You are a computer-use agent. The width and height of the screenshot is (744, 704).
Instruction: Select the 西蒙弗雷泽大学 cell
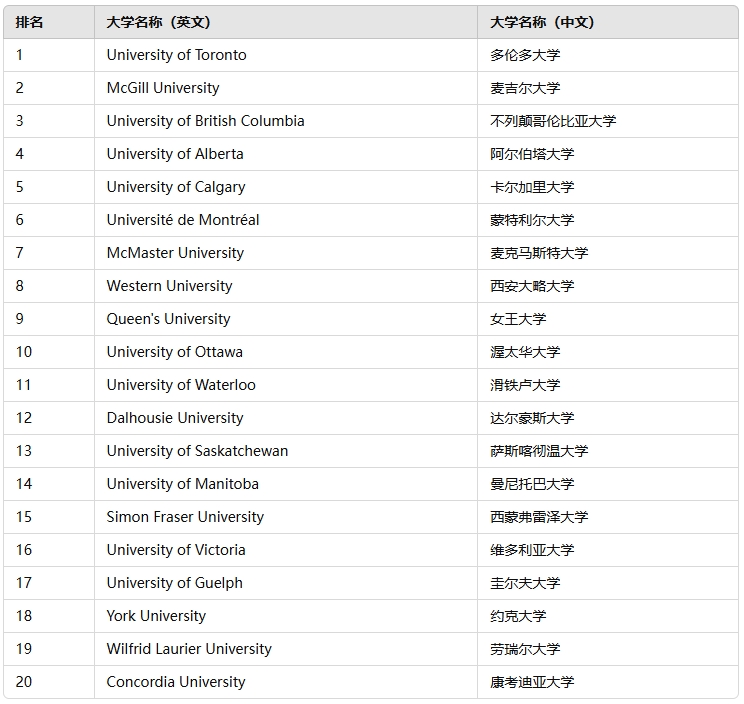pyautogui.click(x=608, y=517)
